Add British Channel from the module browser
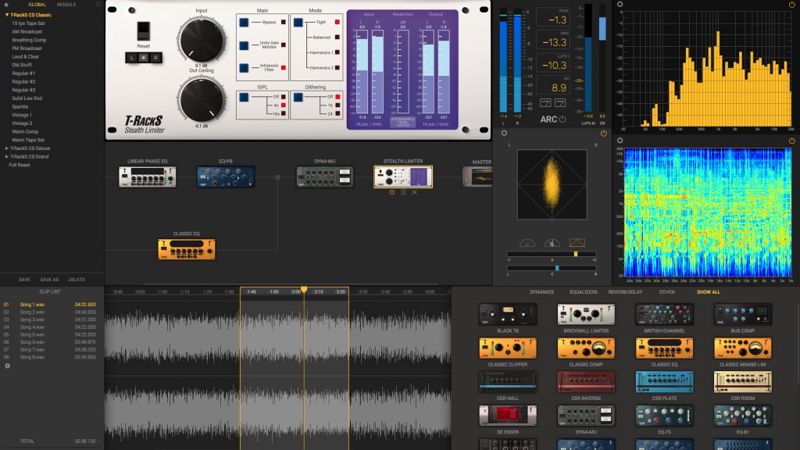The image size is (800, 450). click(x=664, y=314)
